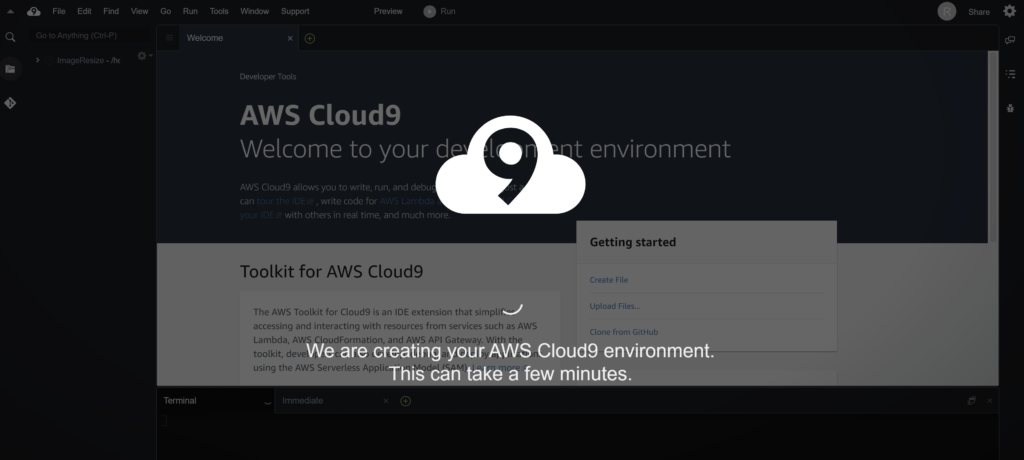Open Preferences with the gear icon
The image size is (1024, 460).
click(x=1009, y=11)
